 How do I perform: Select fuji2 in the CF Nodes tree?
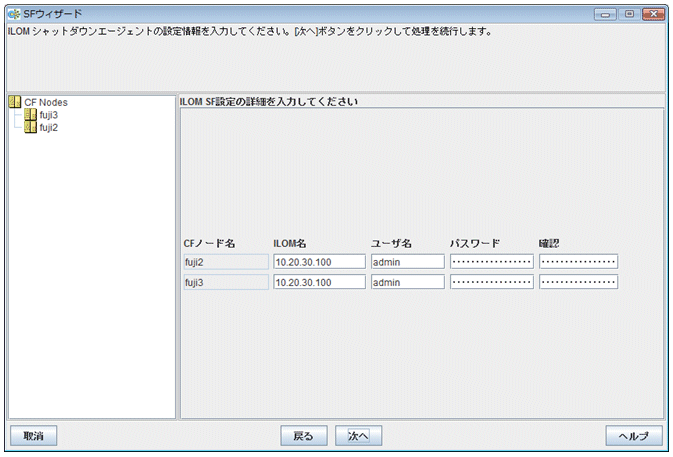49,127
